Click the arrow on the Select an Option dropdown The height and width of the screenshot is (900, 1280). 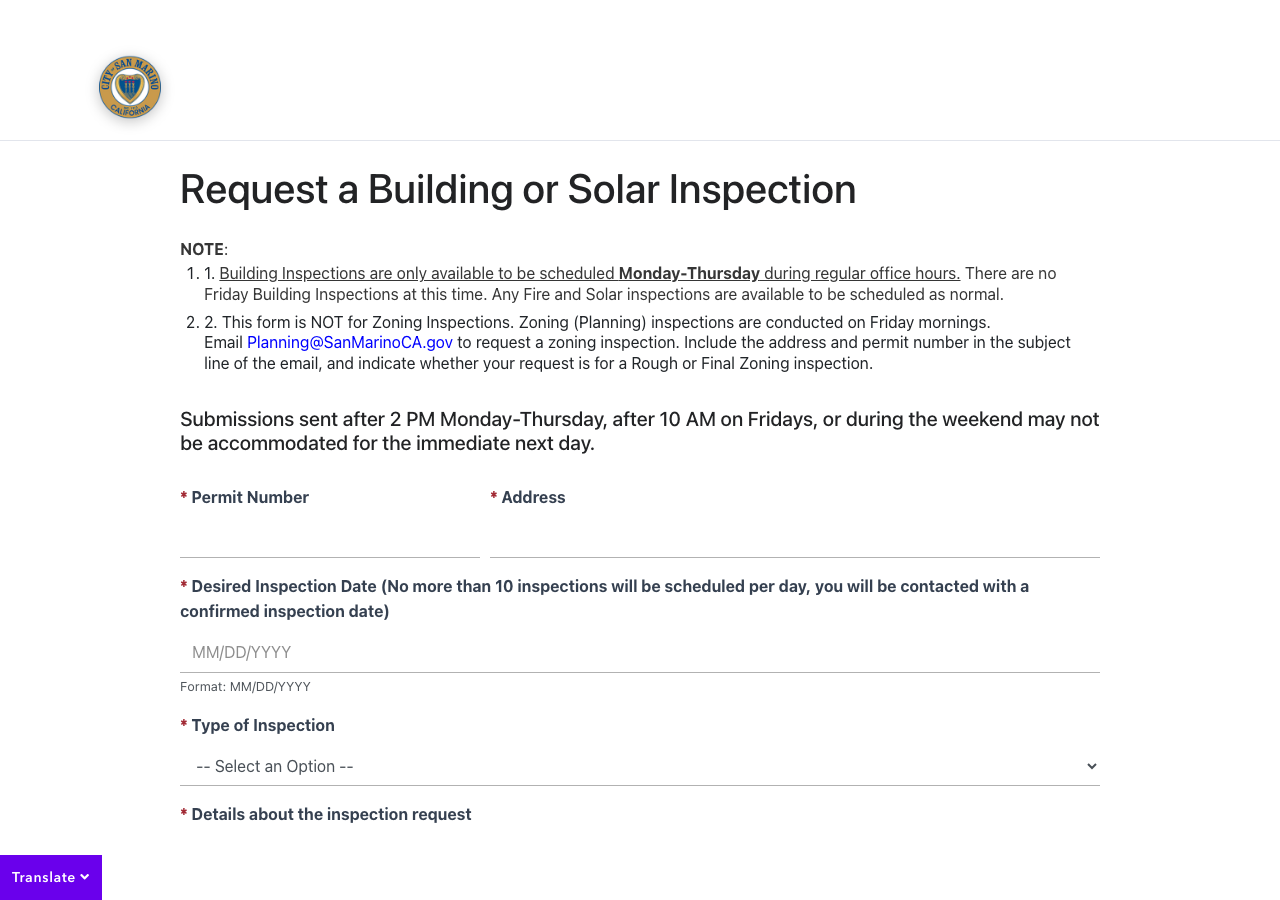point(1091,766)
